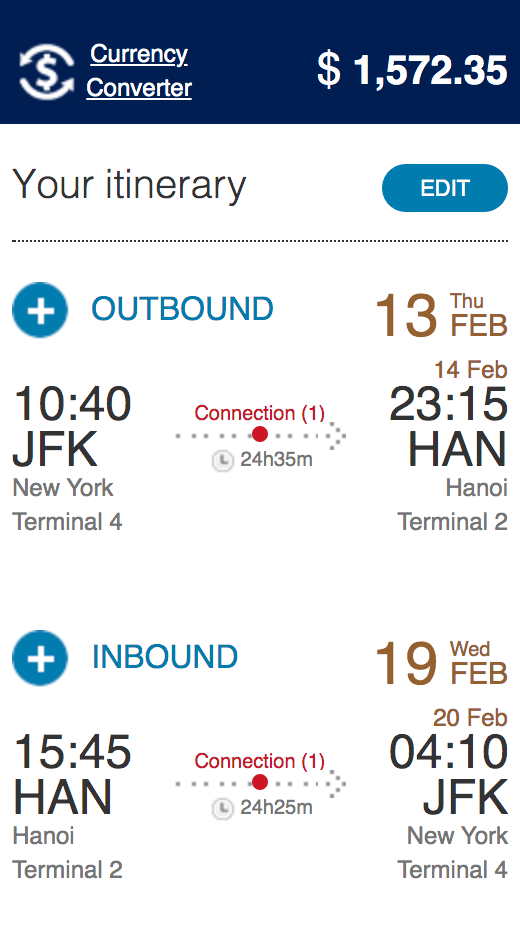Expand the INBOUND flight details plus icon

click(x=40, y=658)
